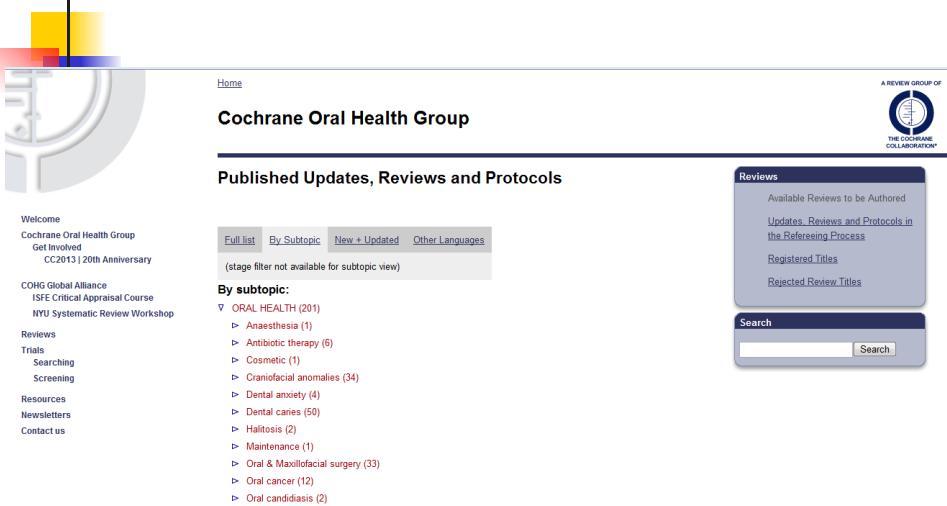The height and width of the screenshot is (506, 947).
Task: Open the Registered Titles link
Action: (x=803, y=258)
